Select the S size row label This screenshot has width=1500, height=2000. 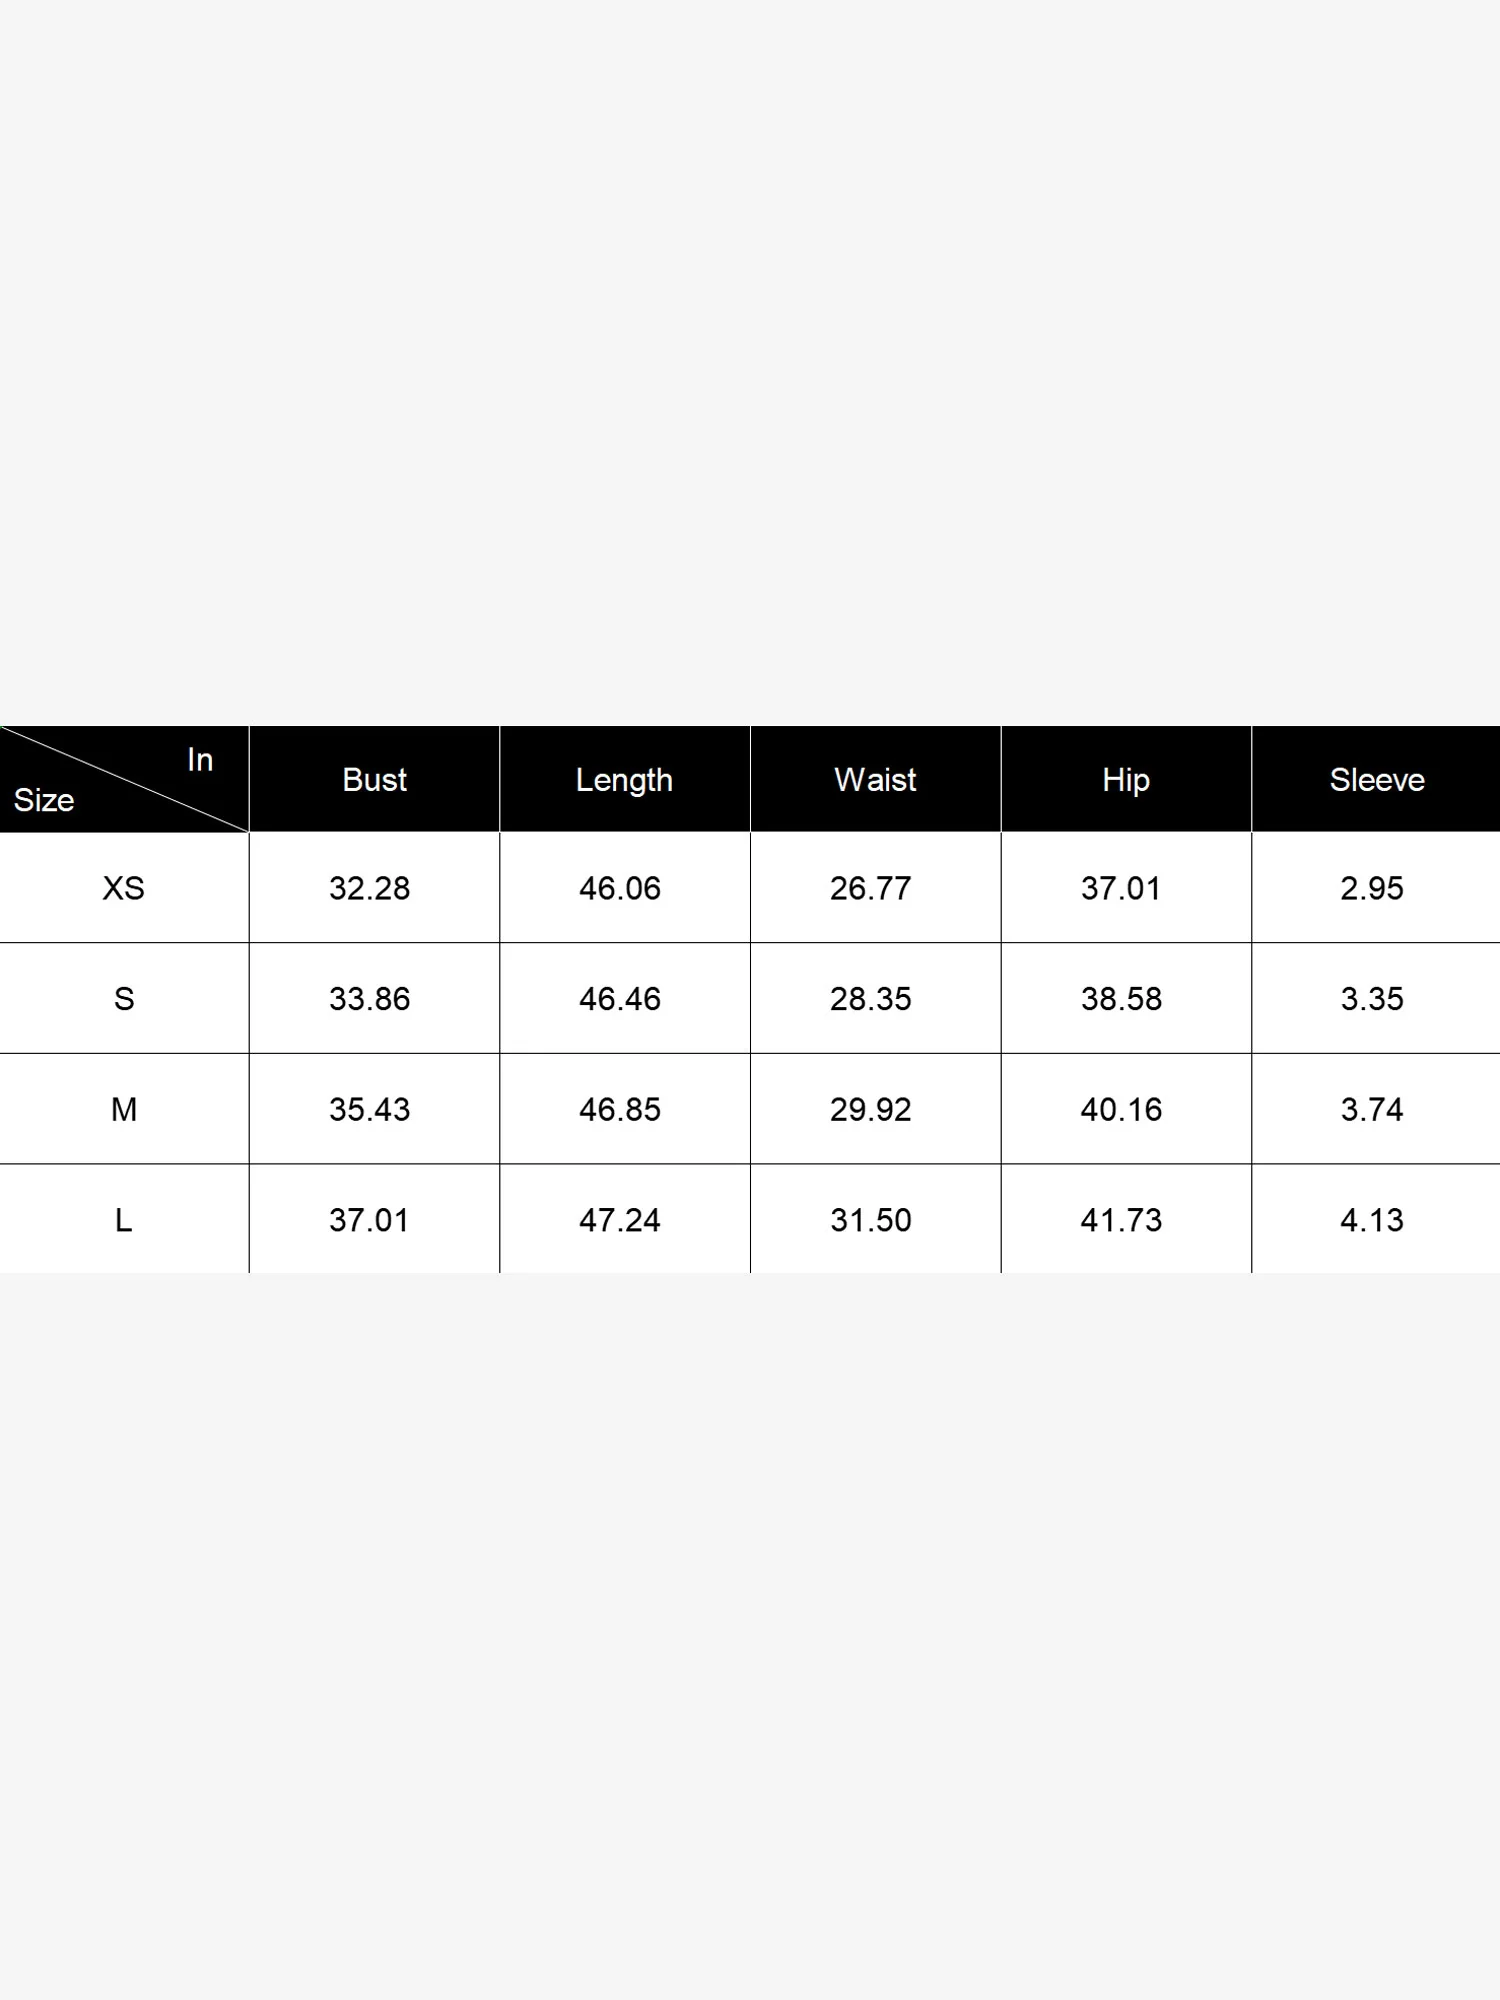pyautogui.click(x=123, y=999)
